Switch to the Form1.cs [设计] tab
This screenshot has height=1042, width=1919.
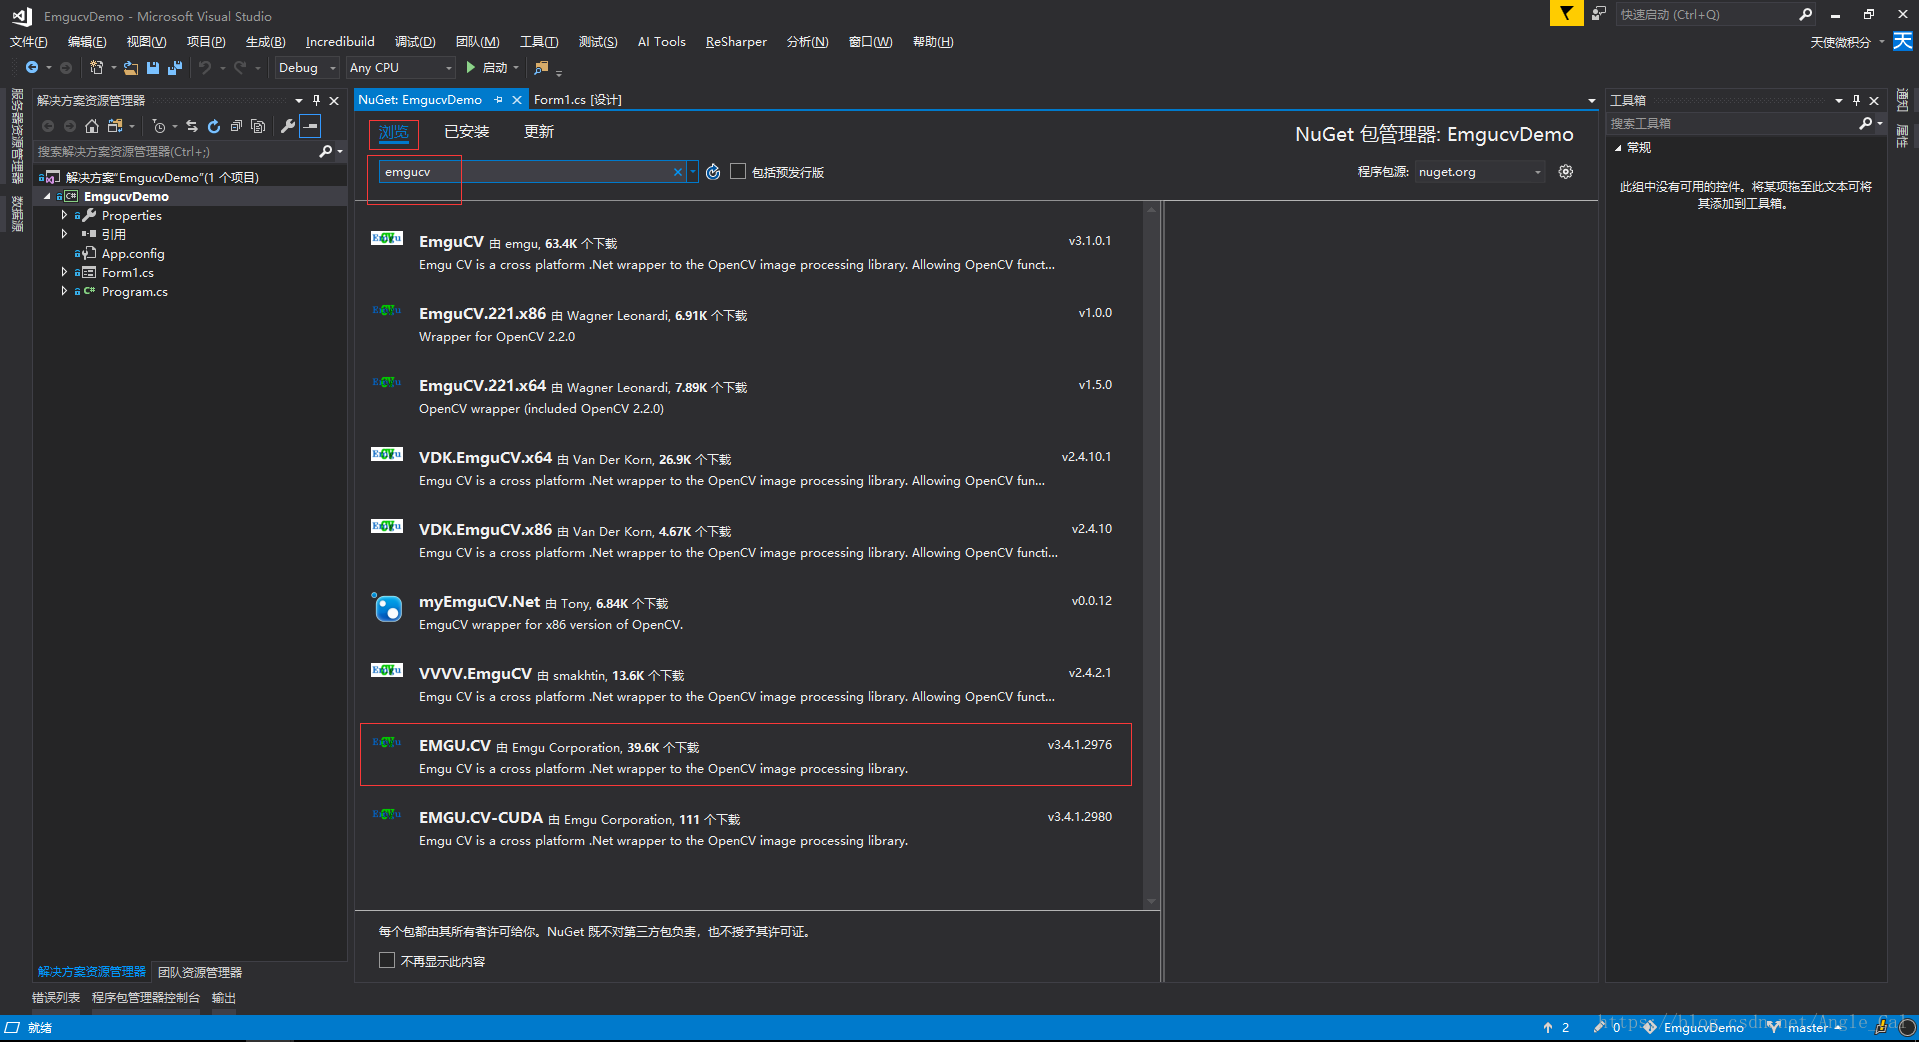click(x=578, y=100)
